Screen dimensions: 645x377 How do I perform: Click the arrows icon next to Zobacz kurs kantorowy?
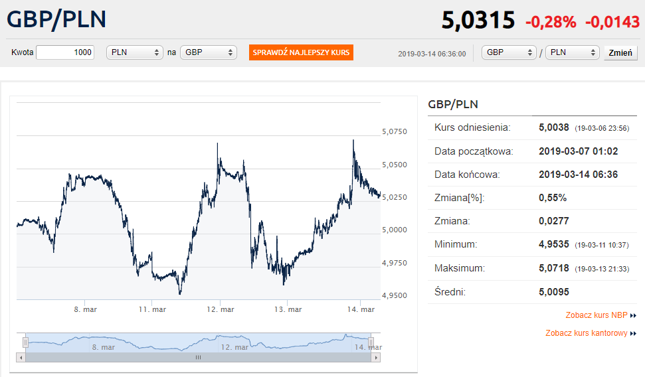coord(633,333)
